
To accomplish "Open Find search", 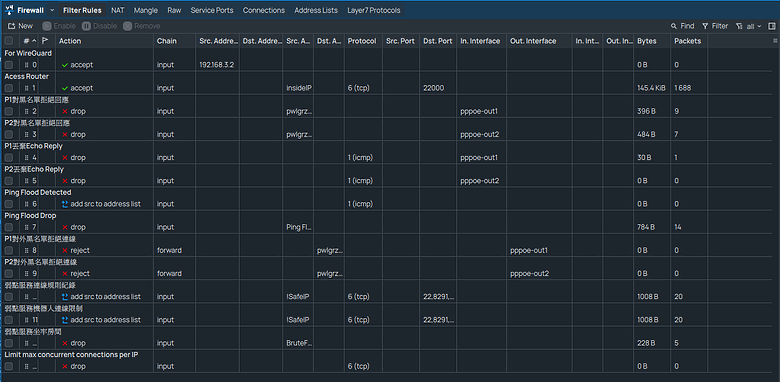I will click(x=682, y=26).
